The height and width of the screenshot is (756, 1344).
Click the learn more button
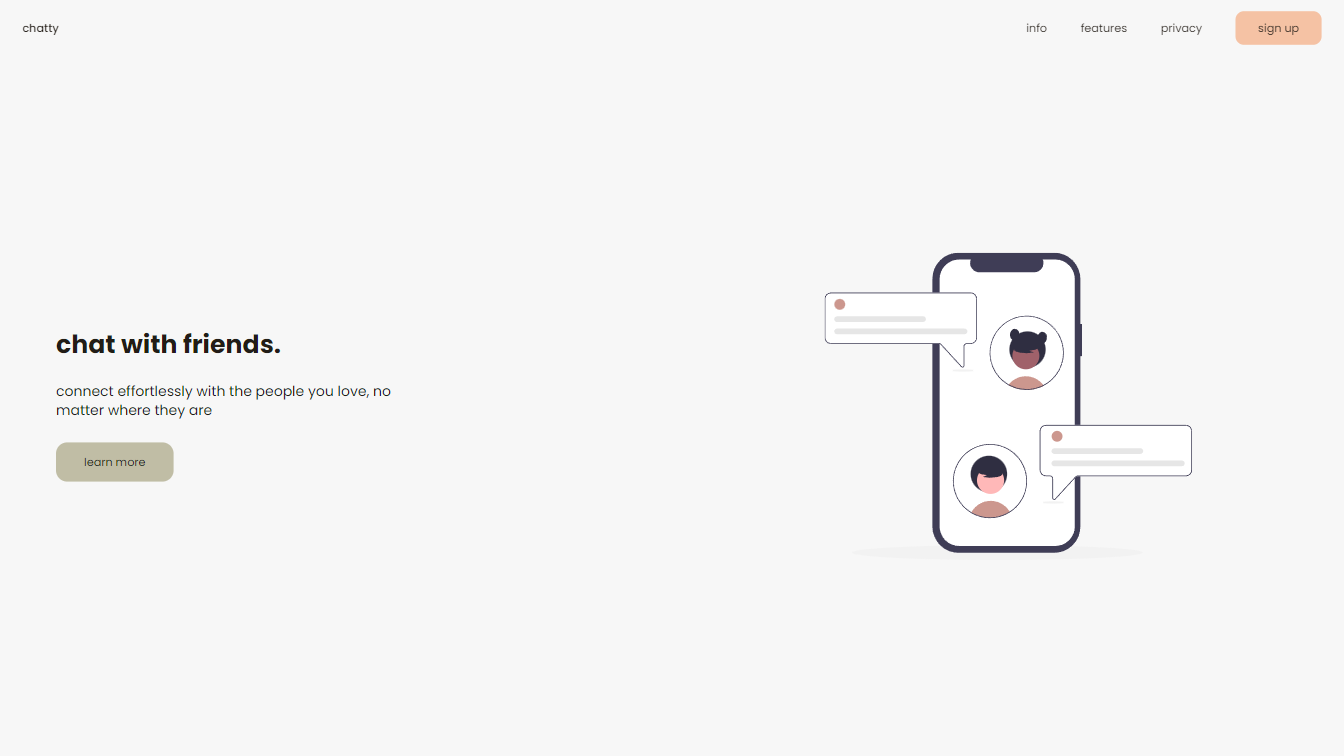pyautogui.click(x=115, y=462)
